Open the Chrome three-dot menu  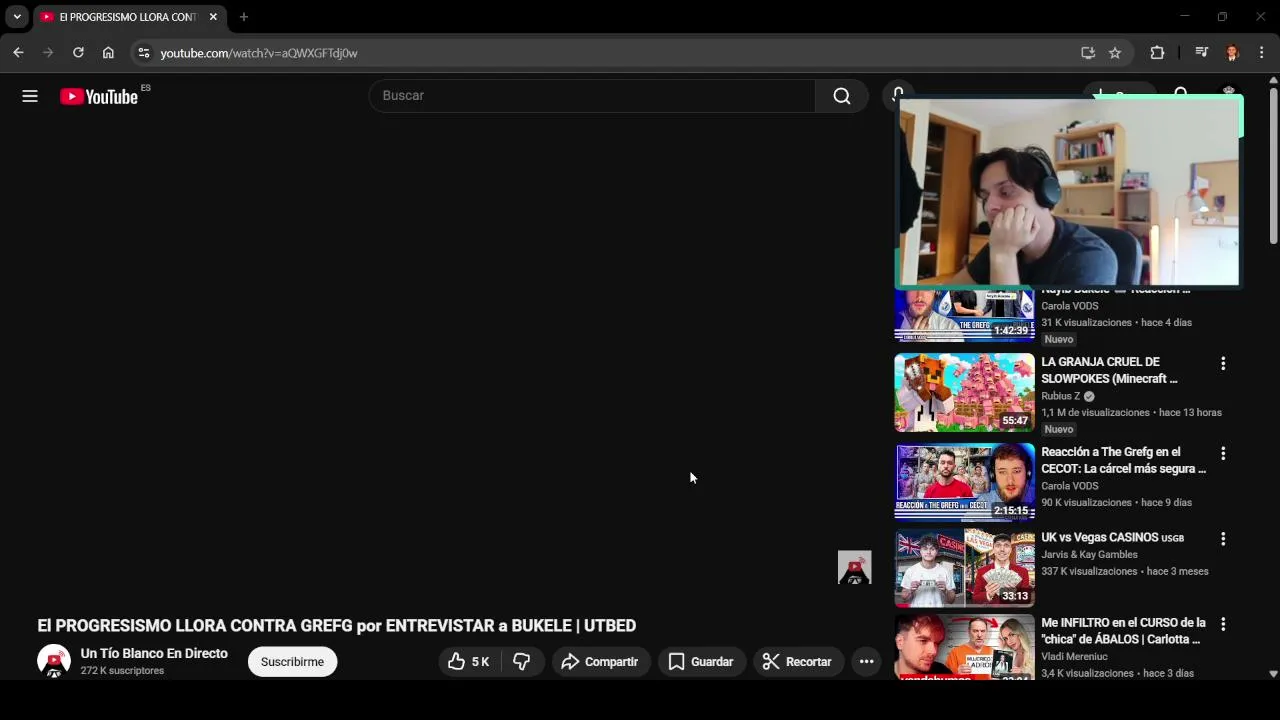(1262, 53)
